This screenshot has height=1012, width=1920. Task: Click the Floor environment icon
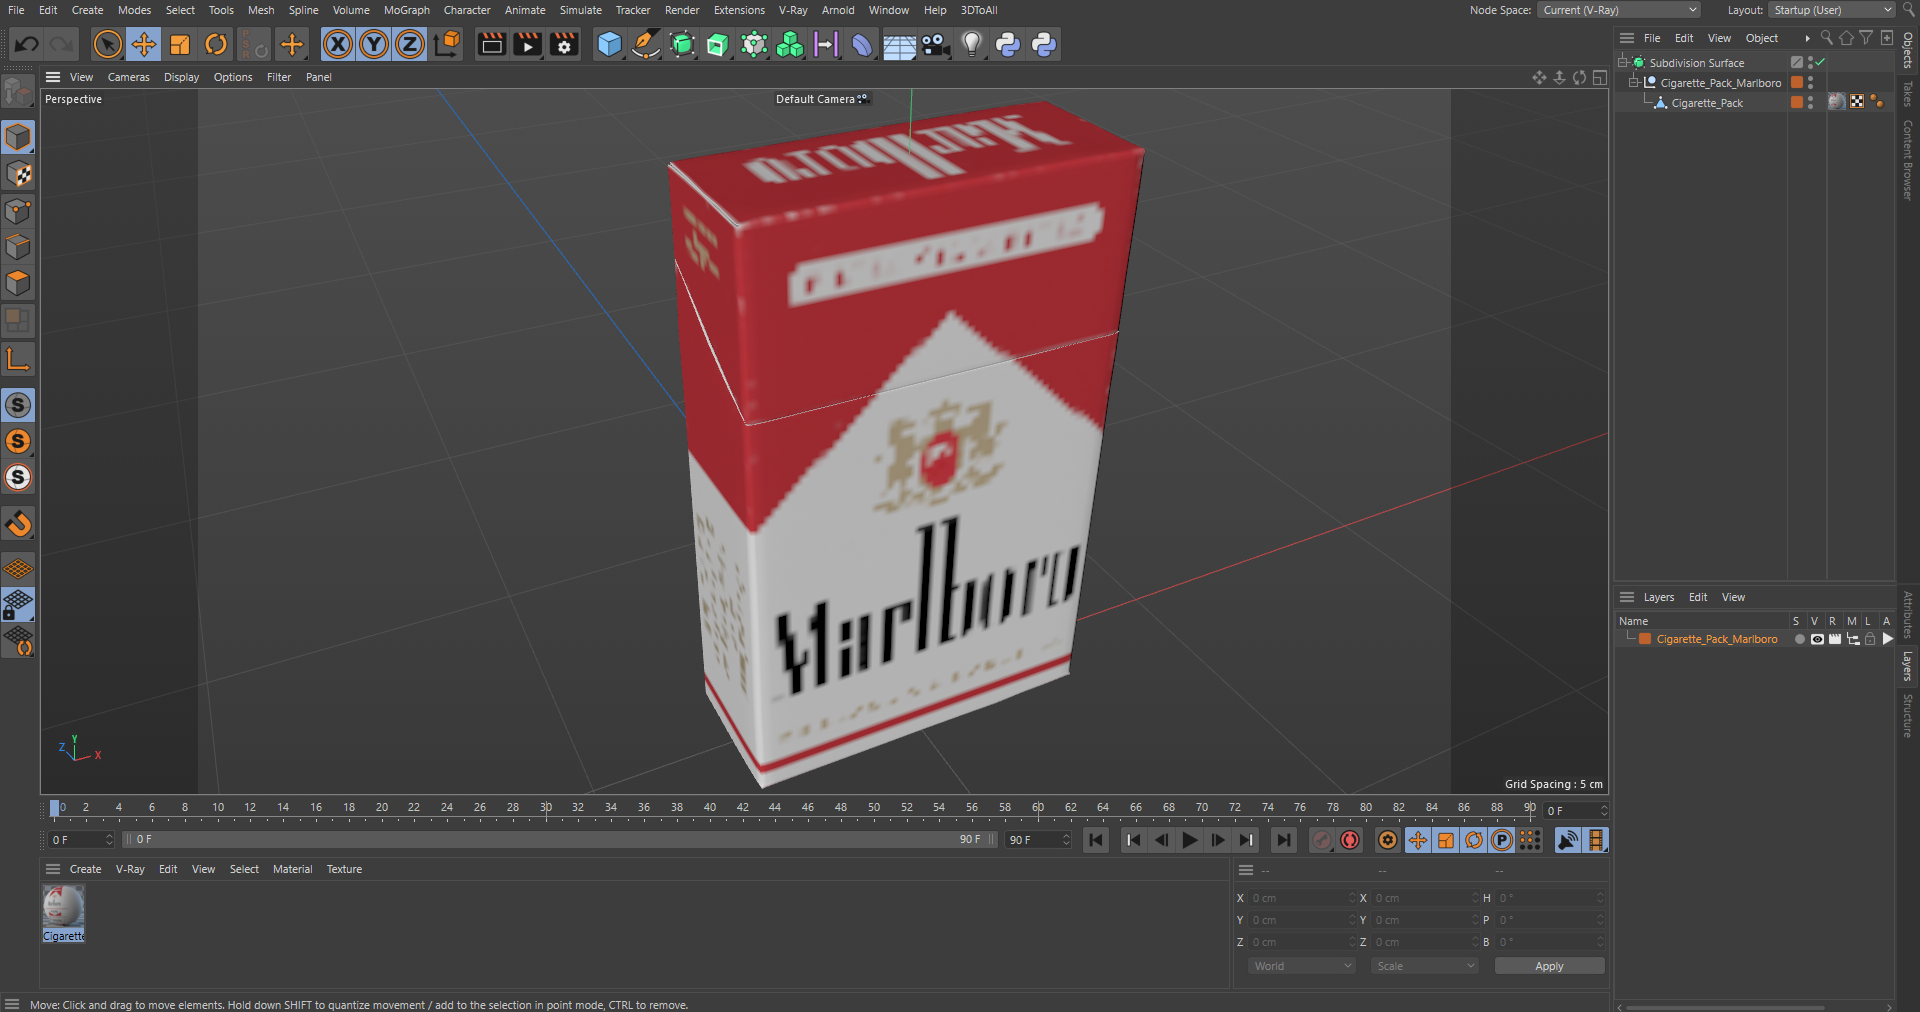[898, 44]
